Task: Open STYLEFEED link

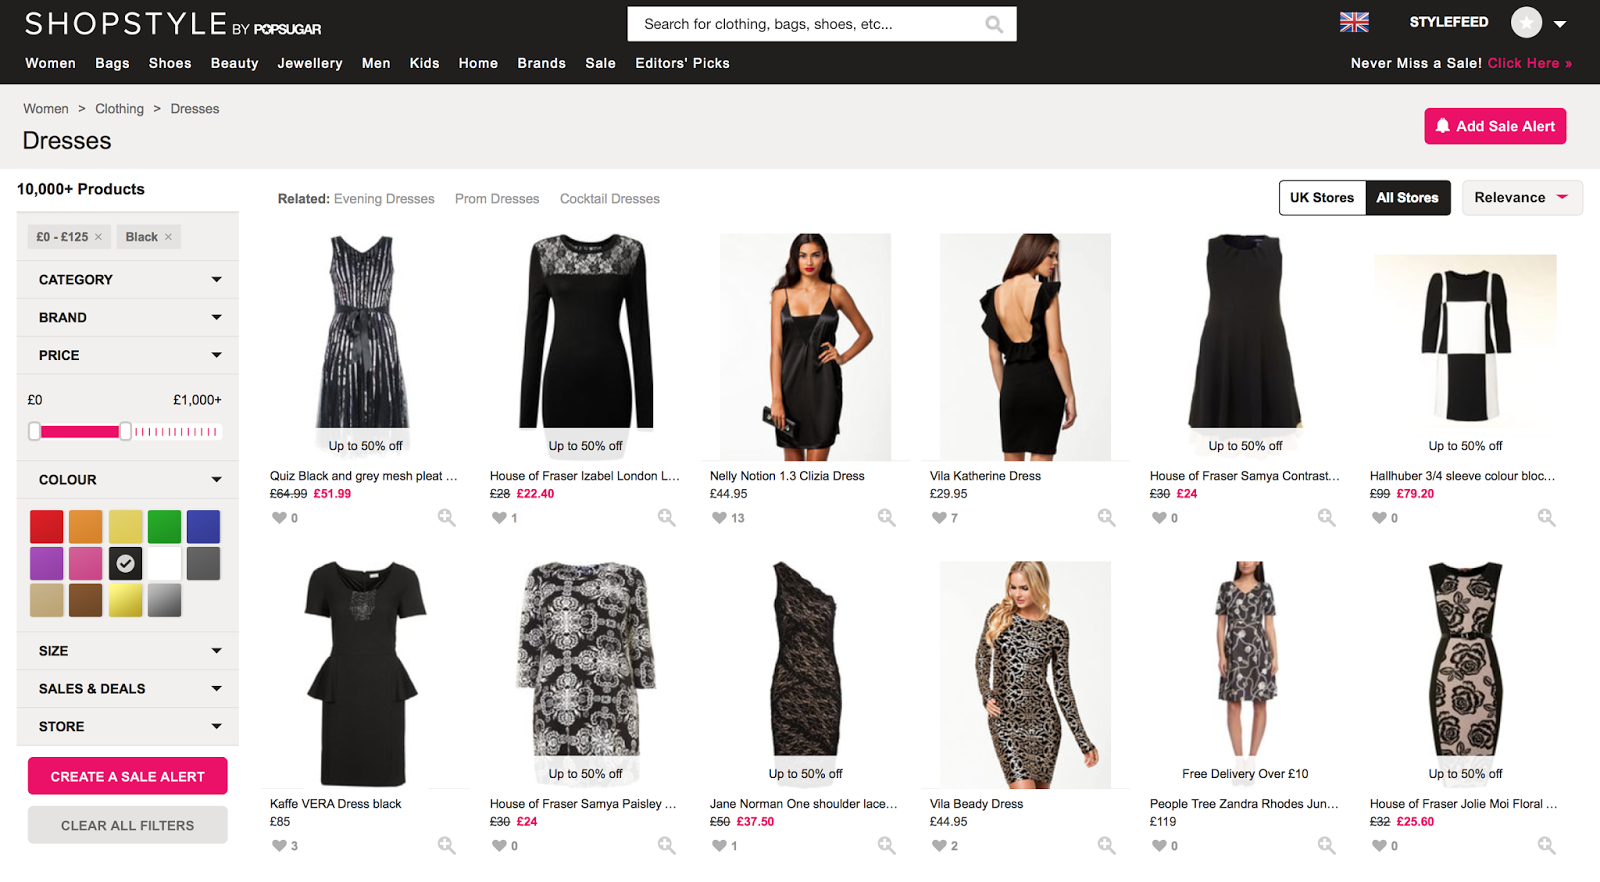Action: (1449, 22)
